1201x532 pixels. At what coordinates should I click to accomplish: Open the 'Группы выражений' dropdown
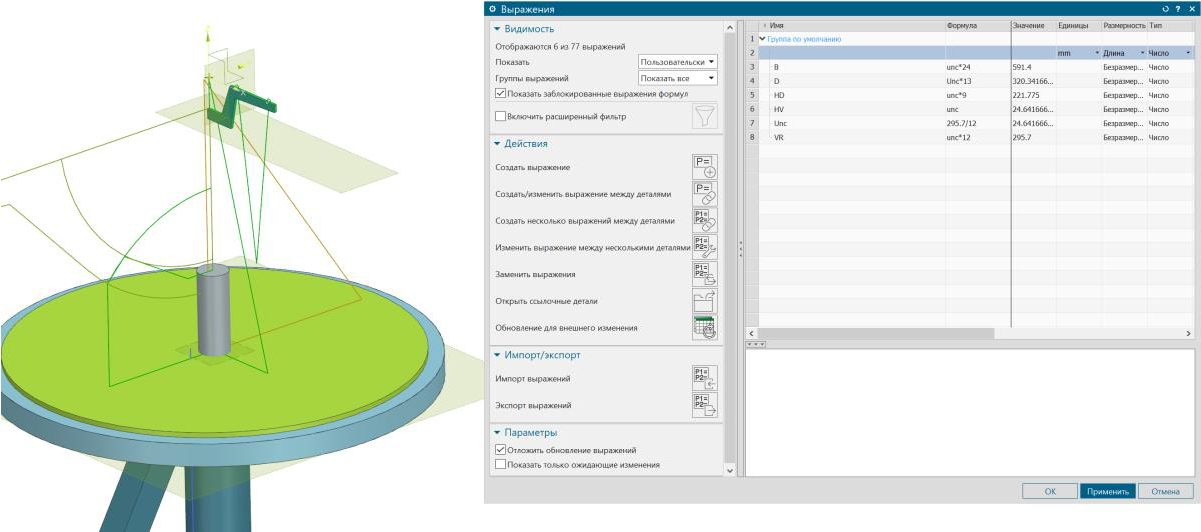tap(678, 78)
